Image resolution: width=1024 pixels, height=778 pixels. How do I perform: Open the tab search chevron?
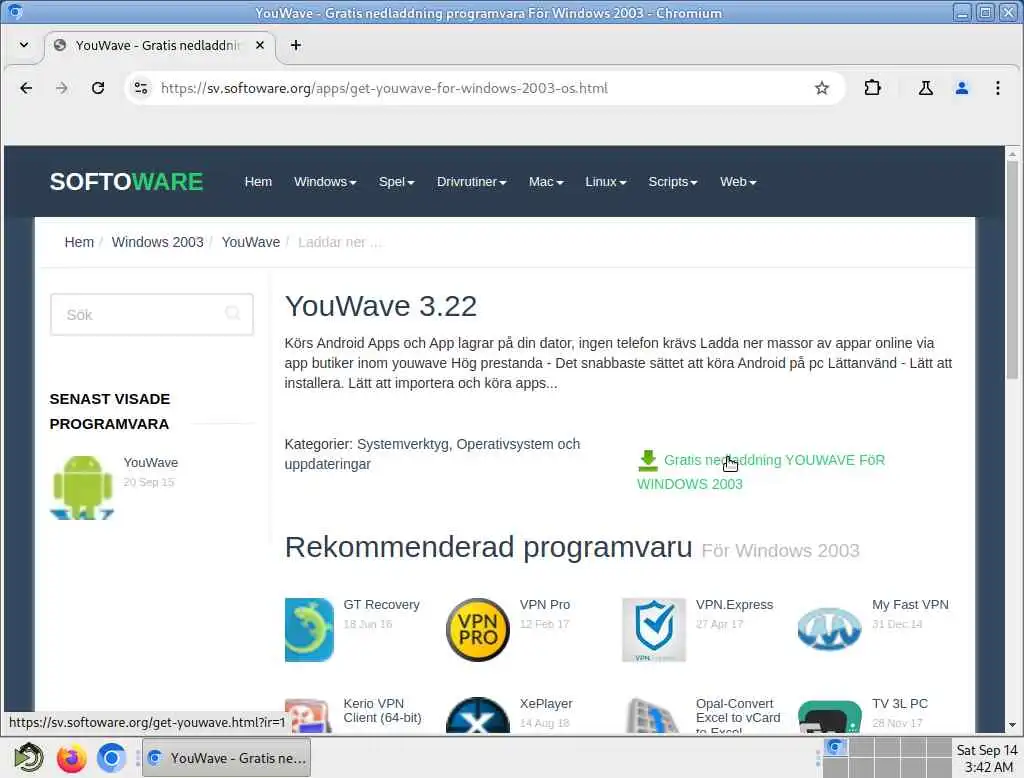click(x=24, y=45)
